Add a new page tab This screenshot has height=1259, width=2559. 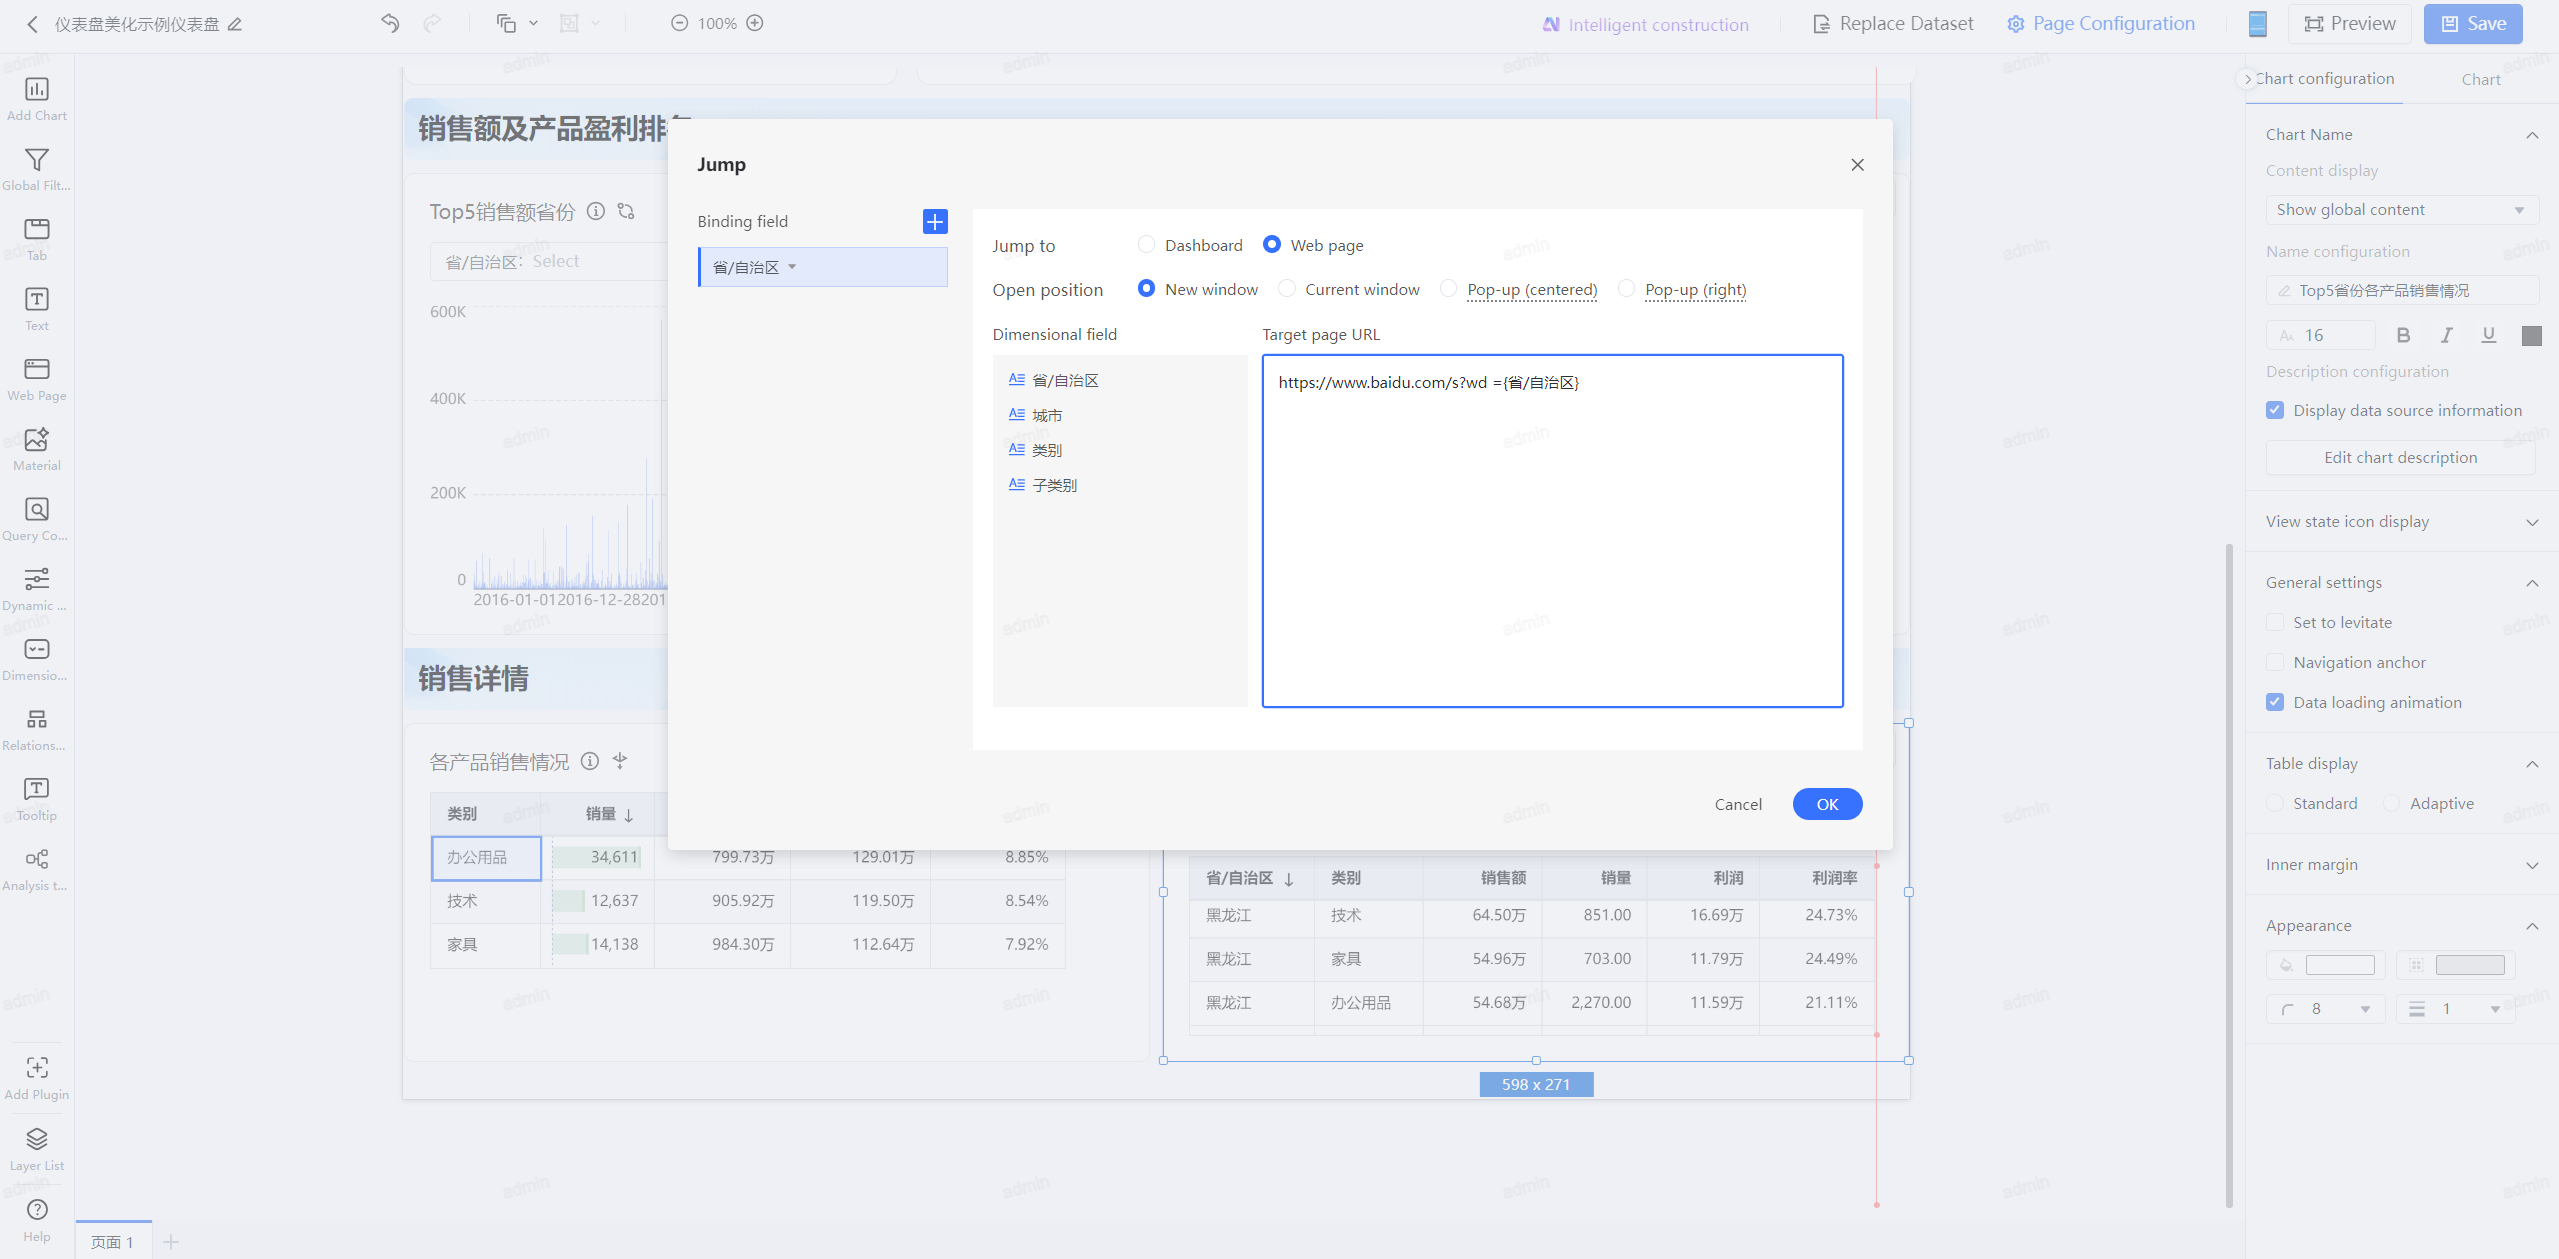pos(171,1241)
